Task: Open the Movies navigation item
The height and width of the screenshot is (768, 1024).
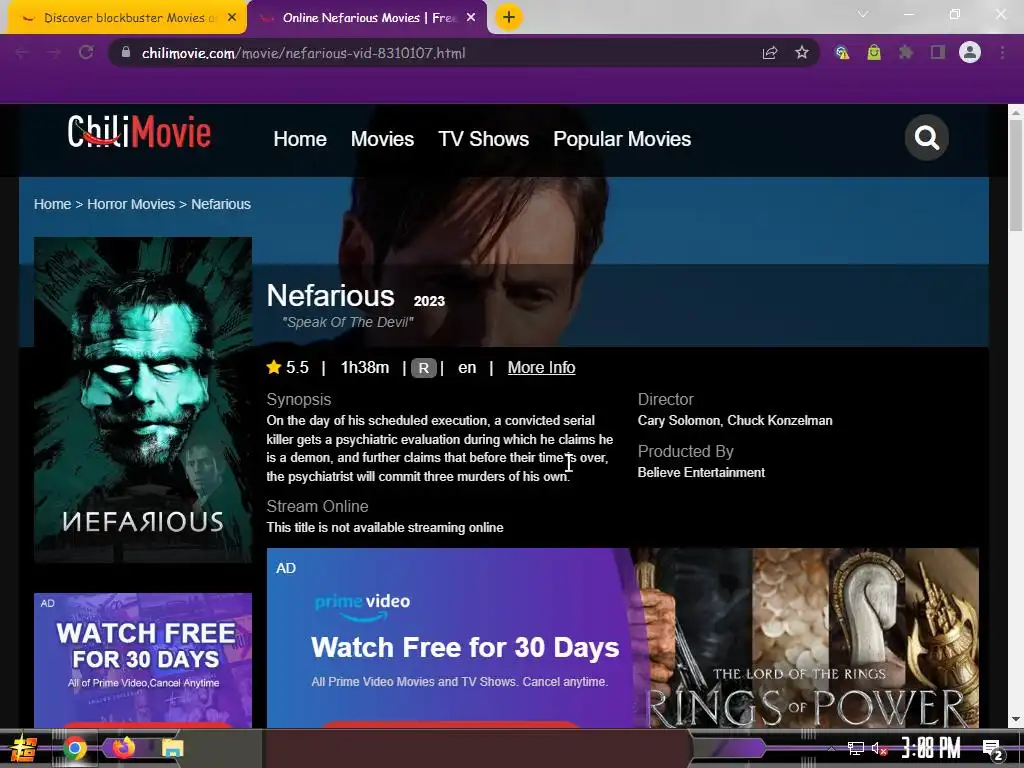Action: pyautogui.click(x=382, y=138)
